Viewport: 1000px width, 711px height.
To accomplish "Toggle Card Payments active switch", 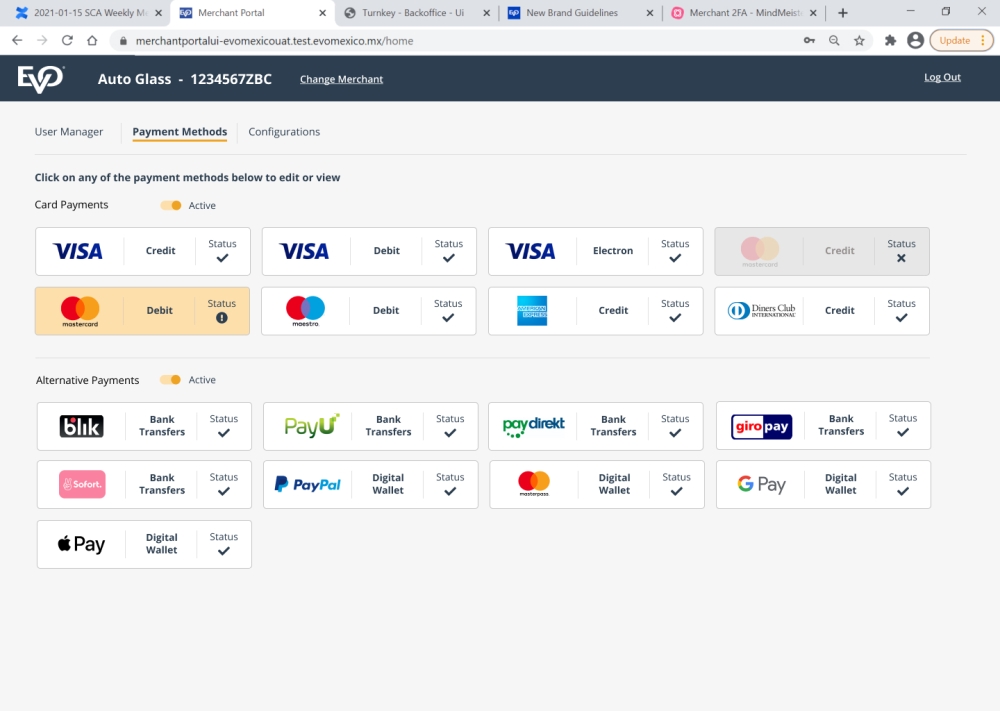I will (171, 205).
